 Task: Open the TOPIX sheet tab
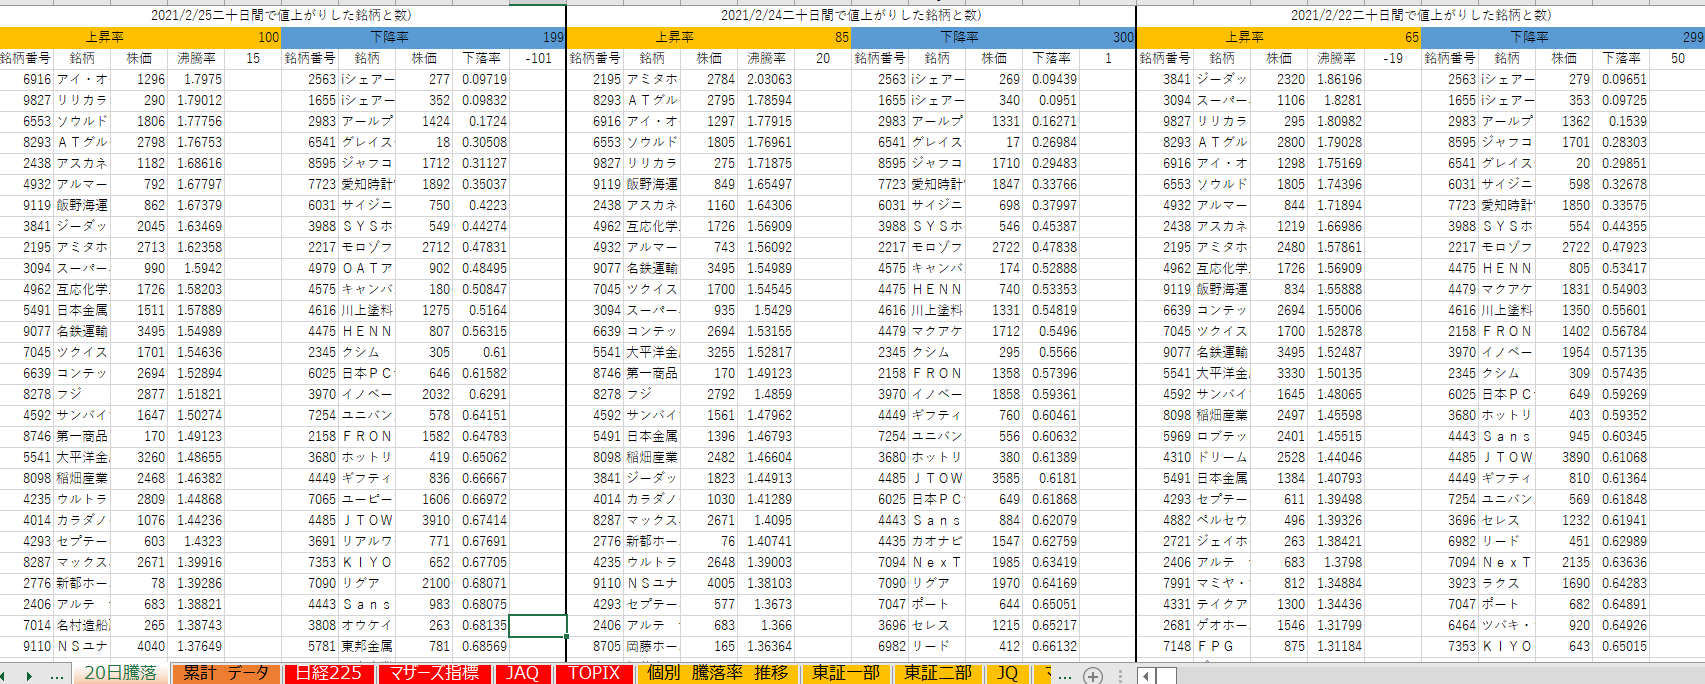(x=594, y=673)
